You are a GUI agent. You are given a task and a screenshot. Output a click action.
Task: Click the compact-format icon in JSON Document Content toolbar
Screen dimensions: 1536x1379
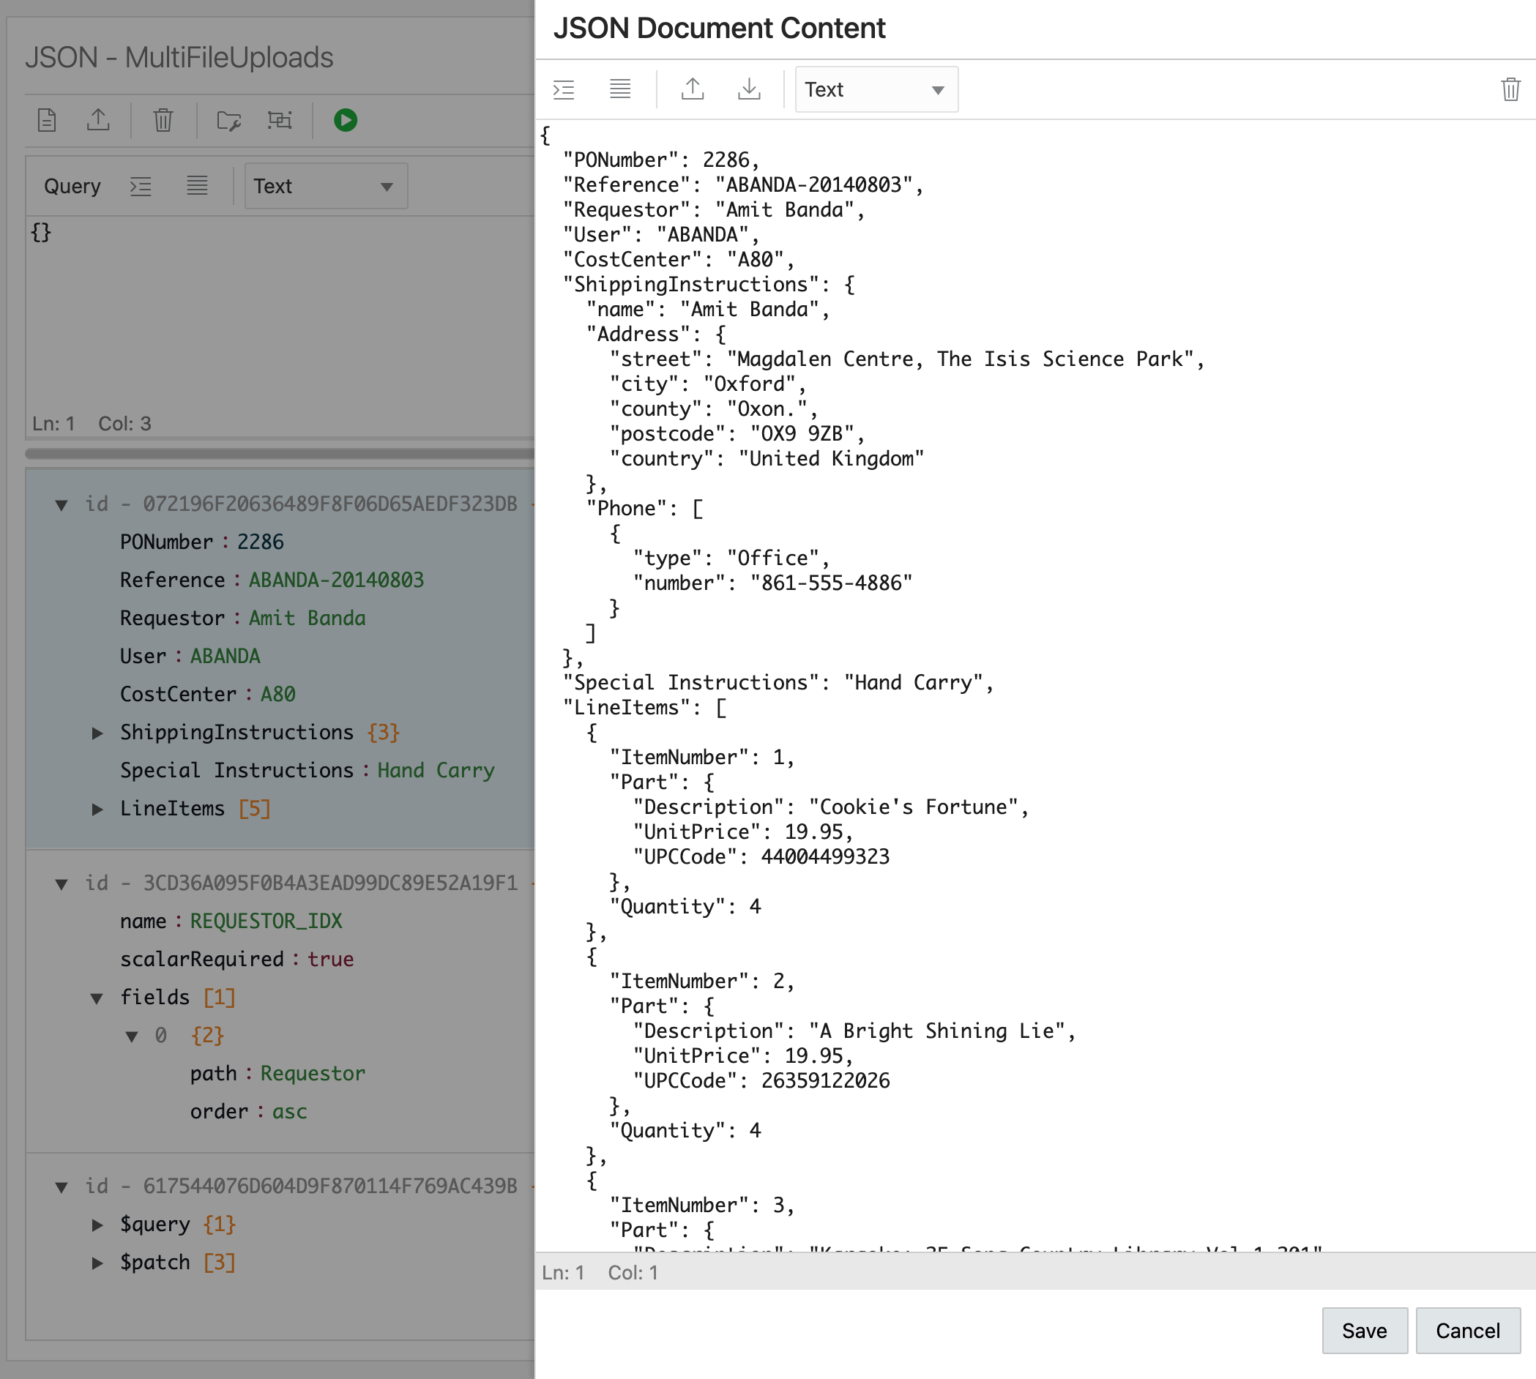tap(620, 90)
